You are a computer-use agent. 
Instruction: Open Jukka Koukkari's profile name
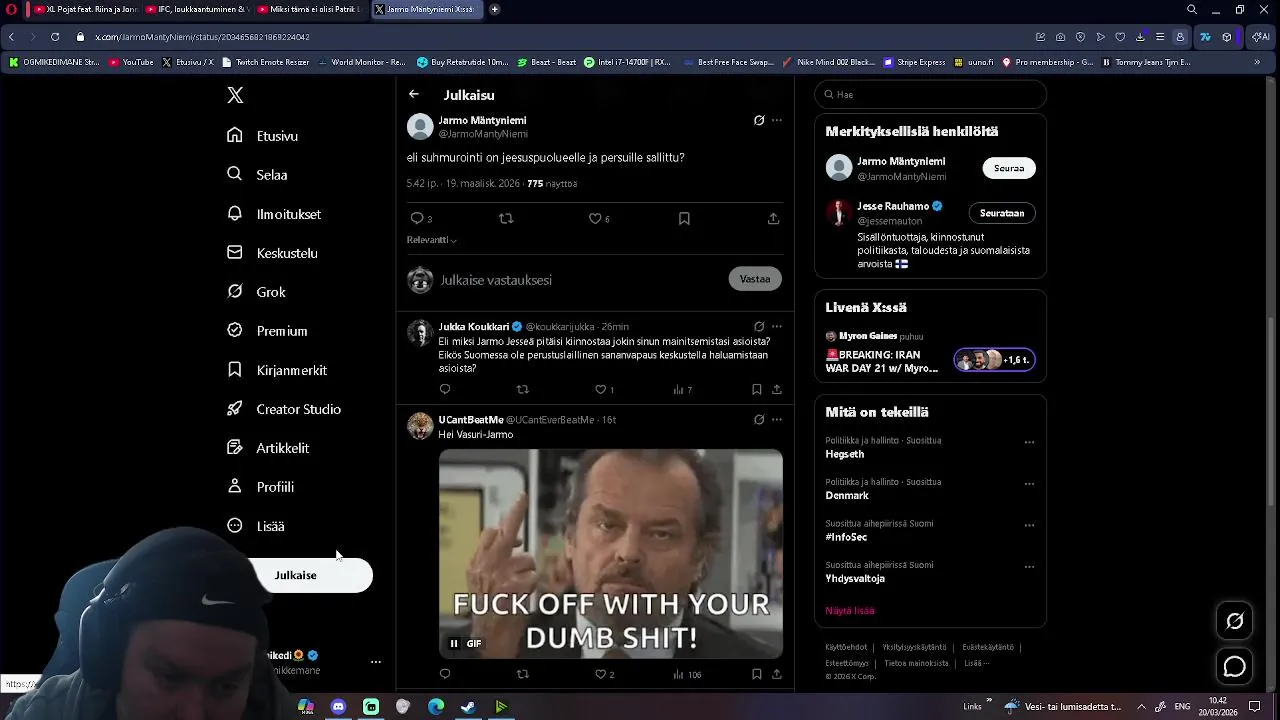[474, 327]
